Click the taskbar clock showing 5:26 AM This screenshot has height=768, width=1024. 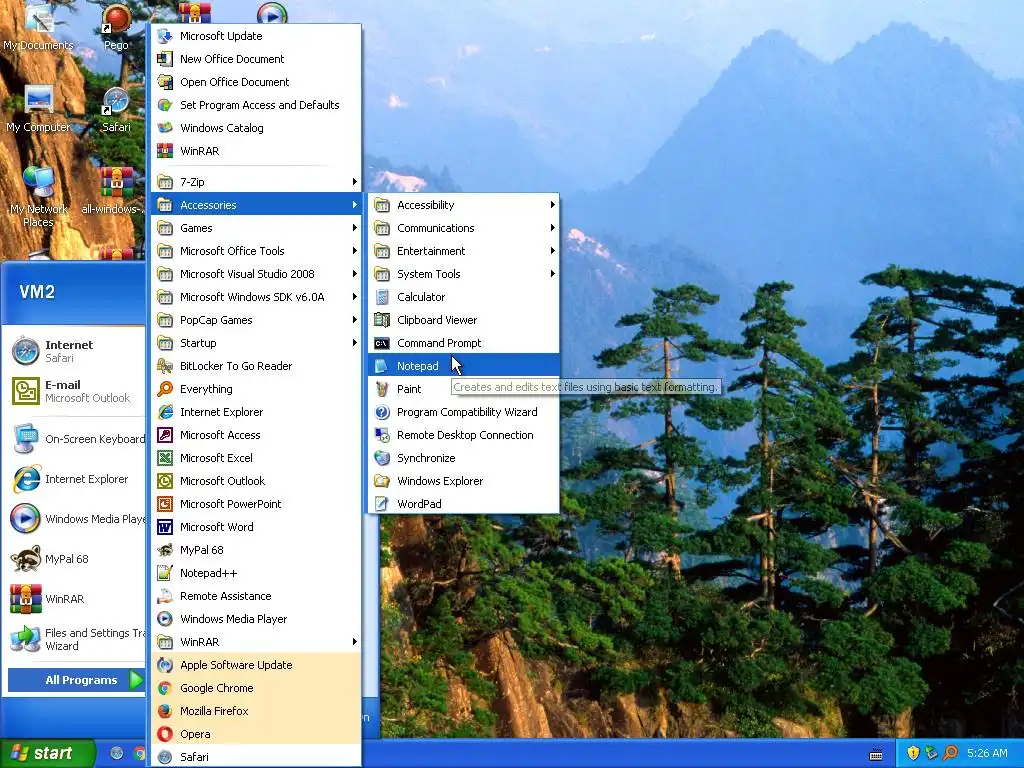tap(987, 753)
